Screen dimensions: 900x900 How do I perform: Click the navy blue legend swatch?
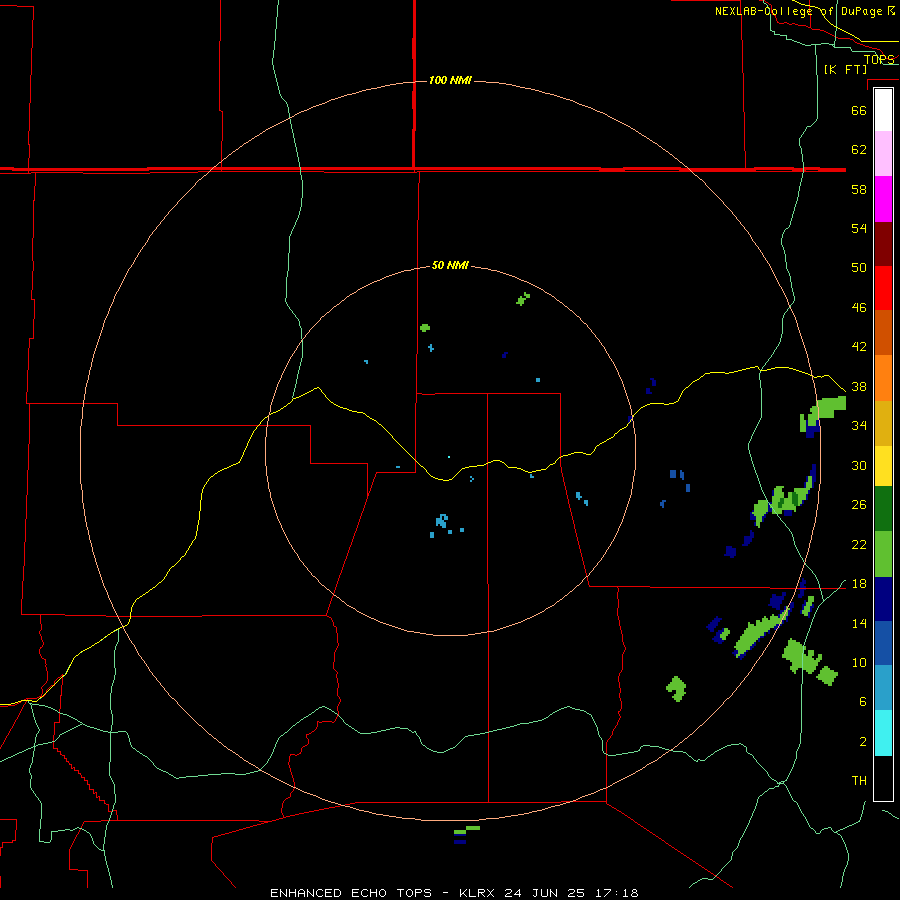883,599
